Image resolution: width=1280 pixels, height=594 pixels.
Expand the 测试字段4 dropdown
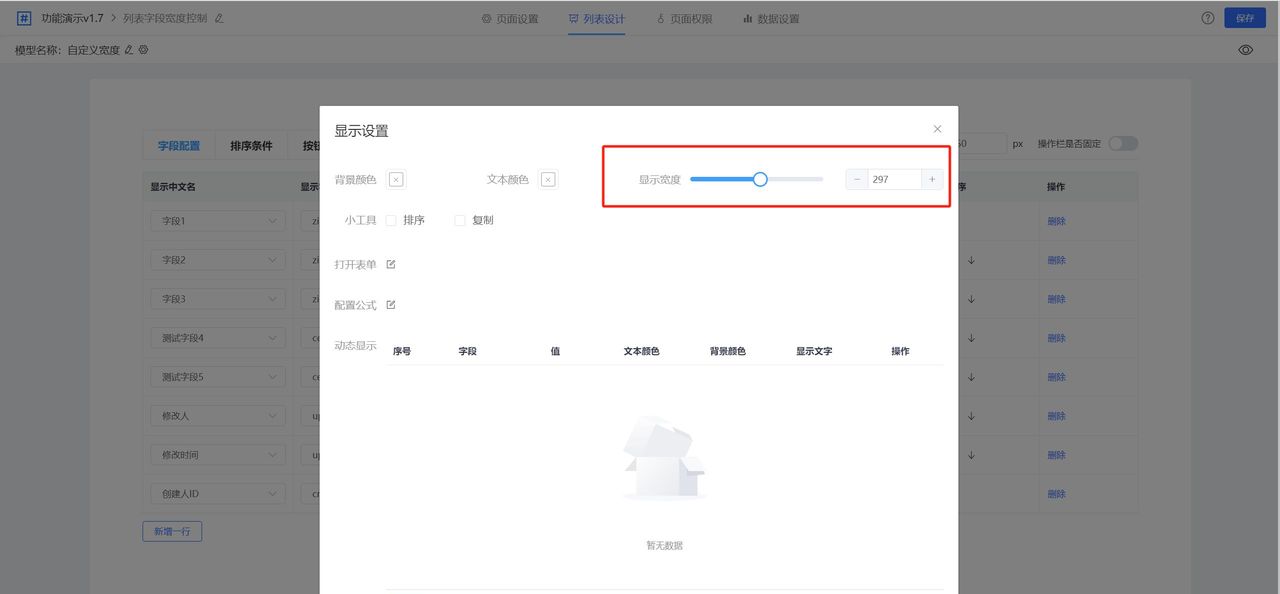pos(217,337)
